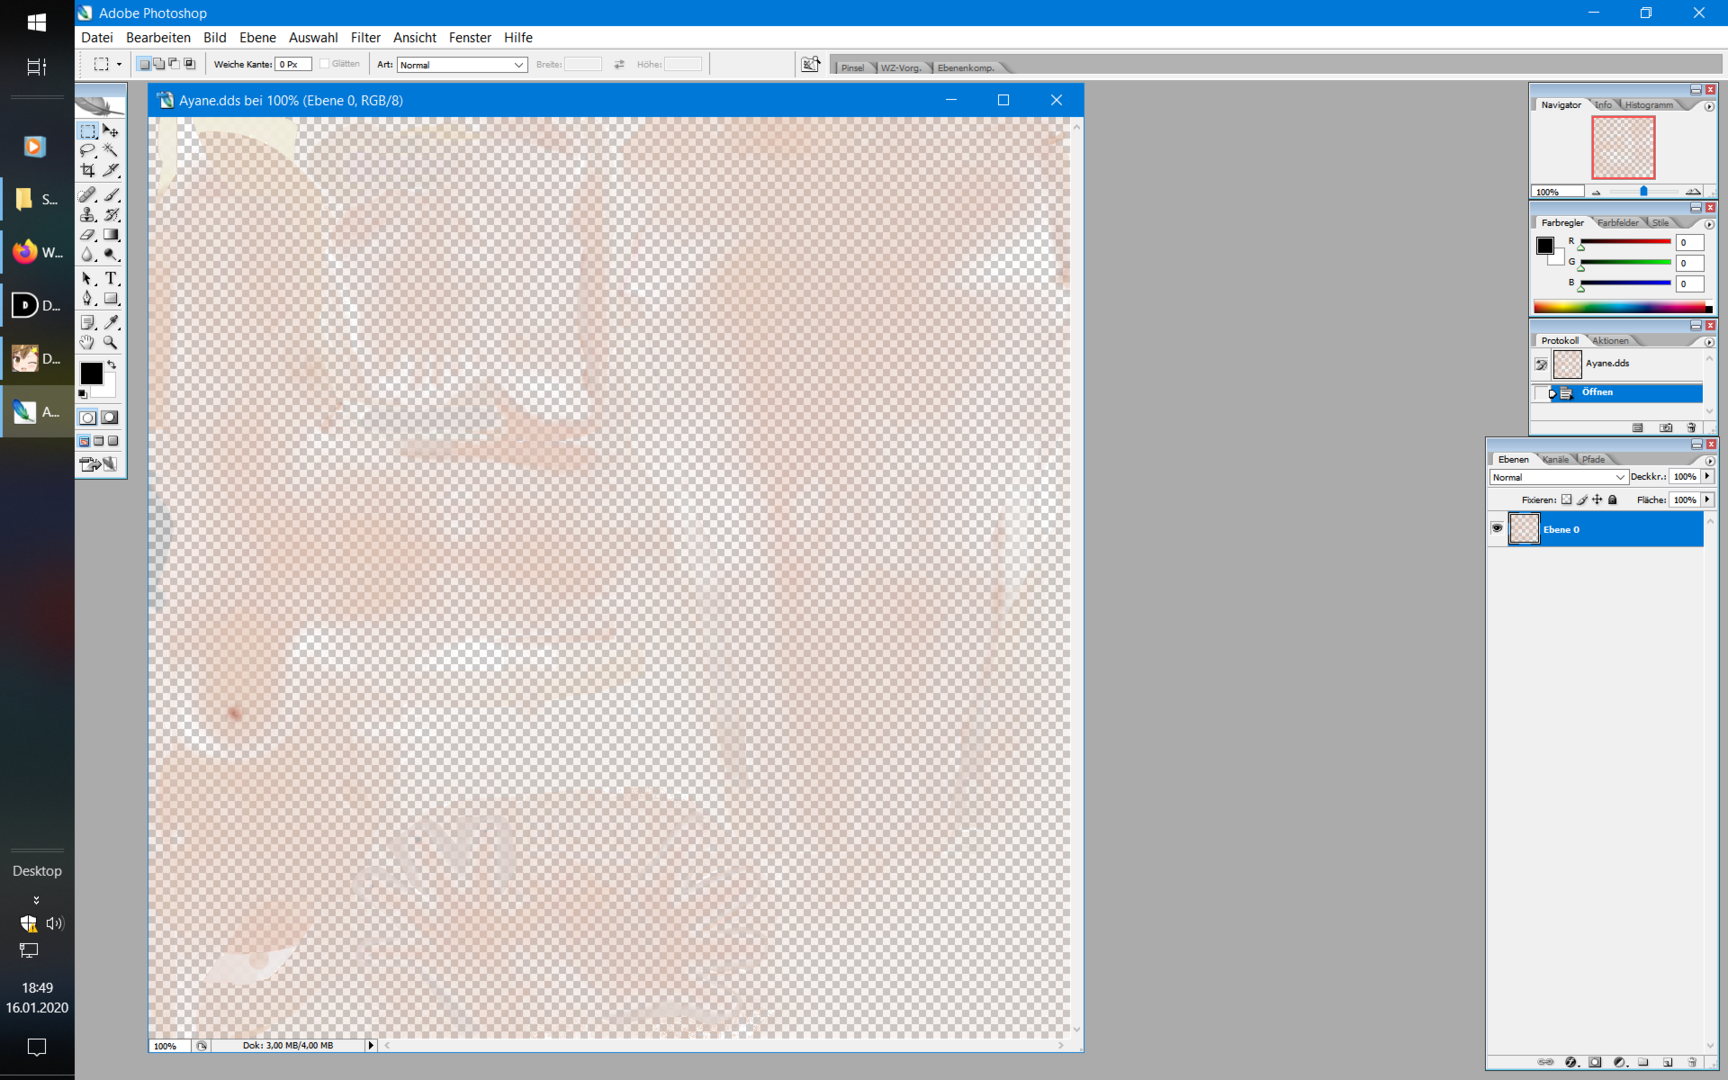Select the Rectangle shape tool

click(111, 299)
